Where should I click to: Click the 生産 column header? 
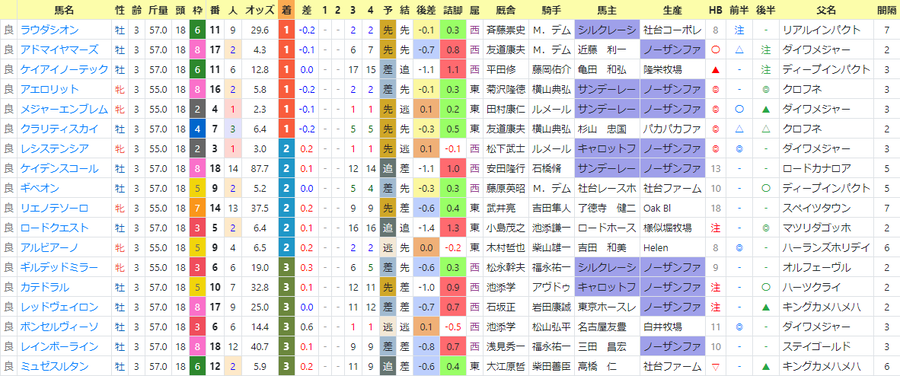[x=672, y=10]
